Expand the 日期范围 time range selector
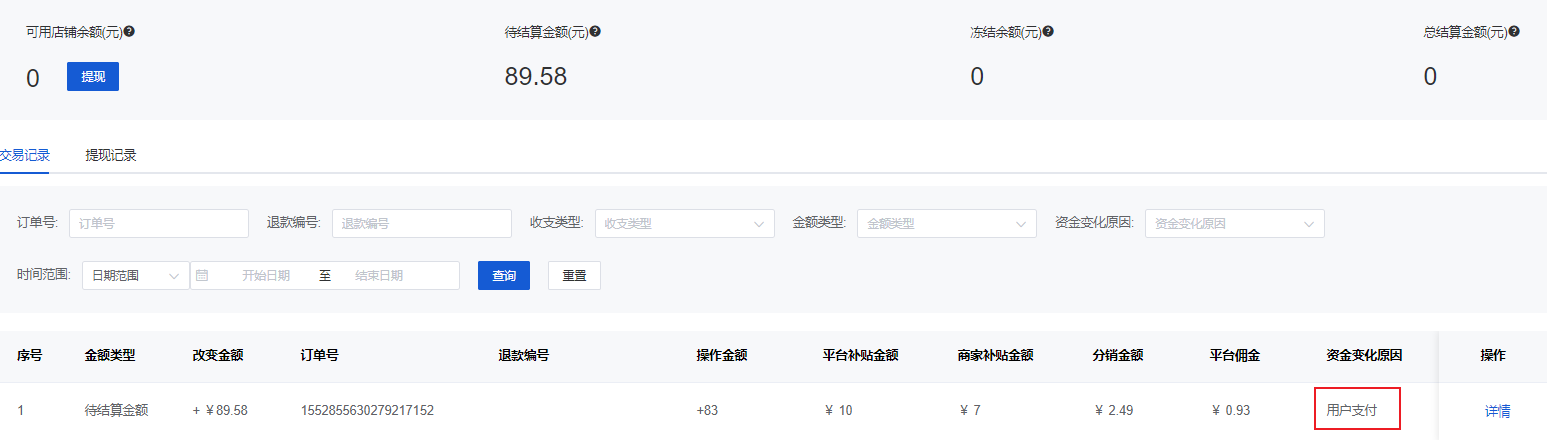This screenshot has width=1548, height=440. tap(135, 276)
